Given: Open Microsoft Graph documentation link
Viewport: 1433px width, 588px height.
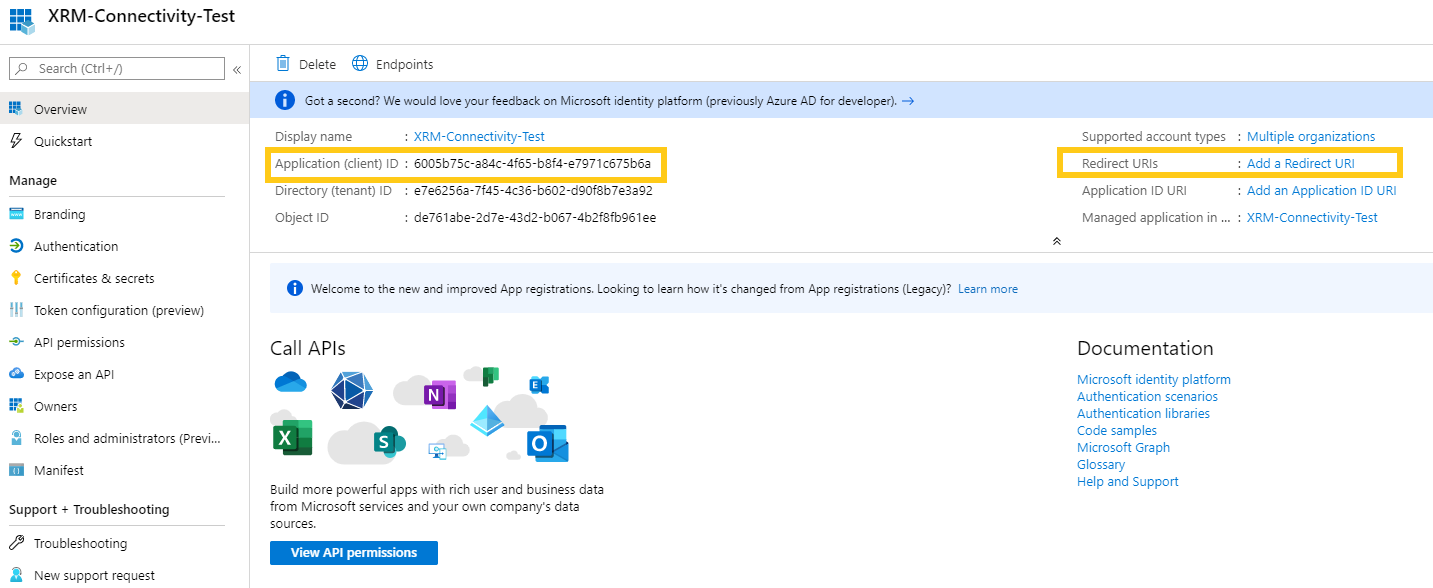Looking at the screenshot, I should pyautogui.click(x=1123, y=447).
